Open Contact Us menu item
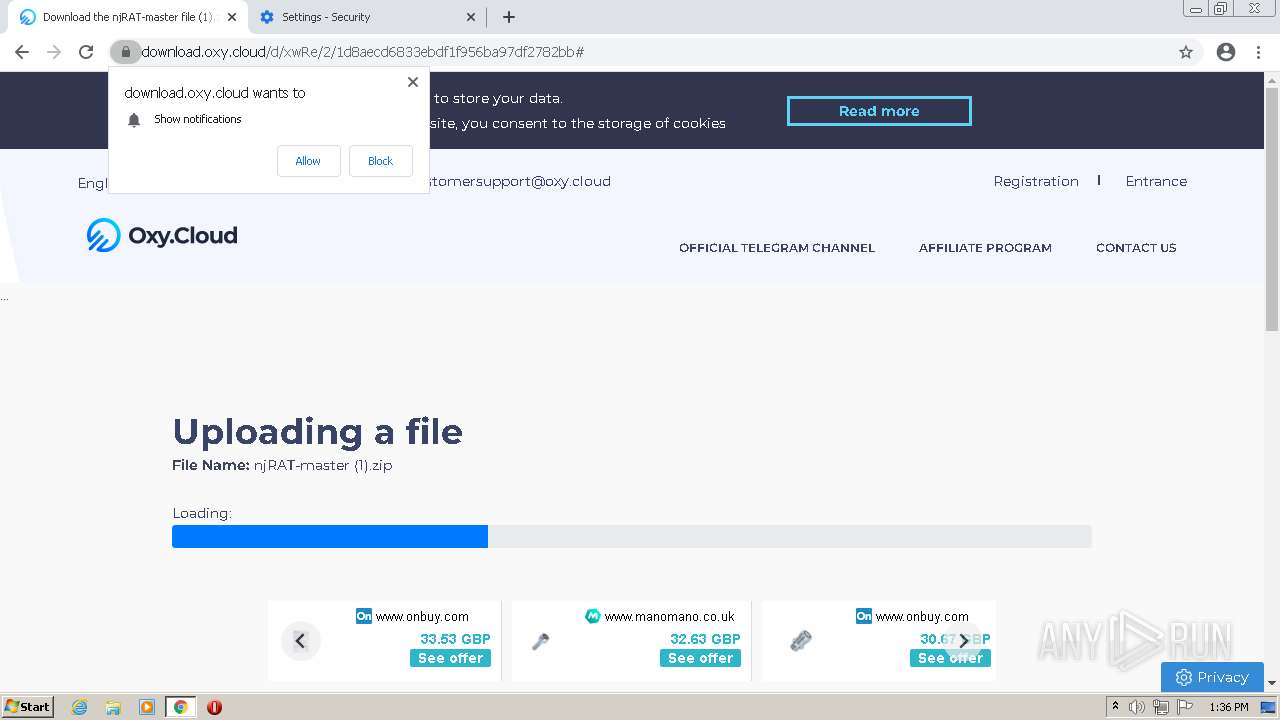This screenshot has width=1280, height=720. pyautogui.click(x=1136, y=248)
